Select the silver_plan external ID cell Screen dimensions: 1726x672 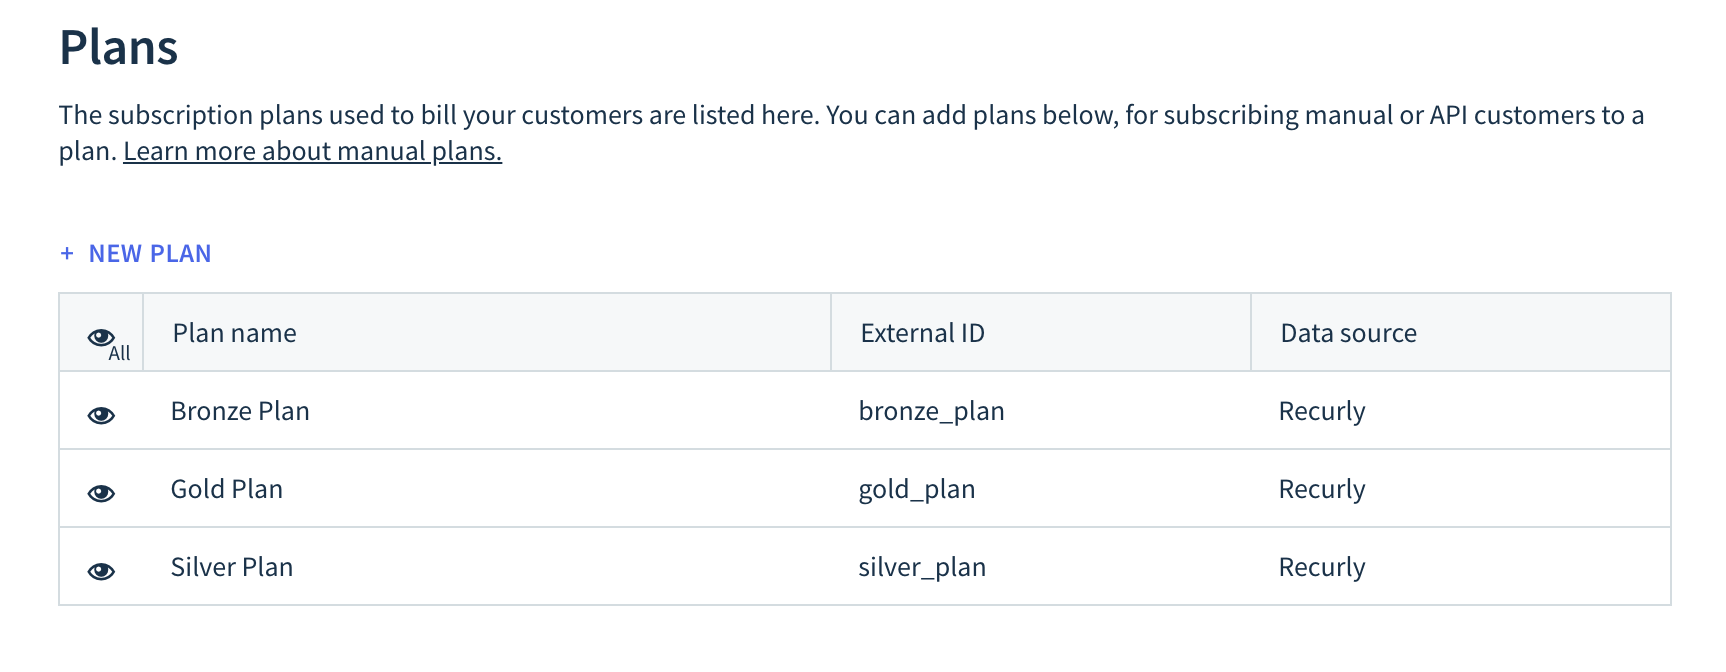click(x=922, y=567)
